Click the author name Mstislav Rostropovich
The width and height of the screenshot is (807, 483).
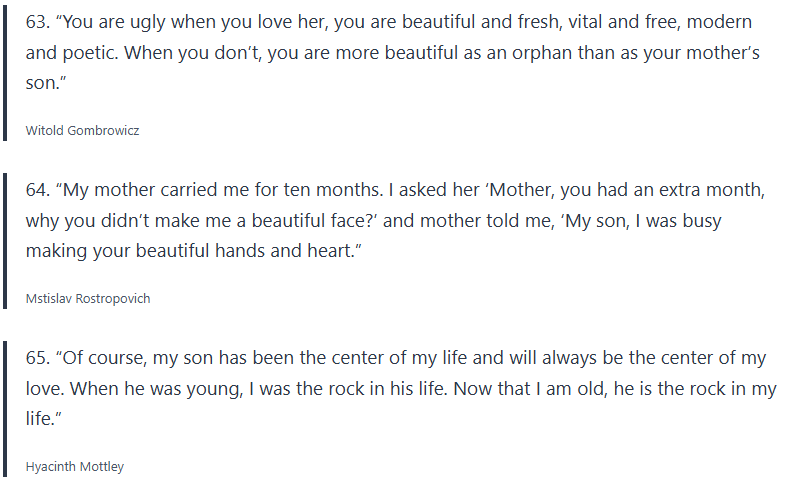[x=88, y=298]
